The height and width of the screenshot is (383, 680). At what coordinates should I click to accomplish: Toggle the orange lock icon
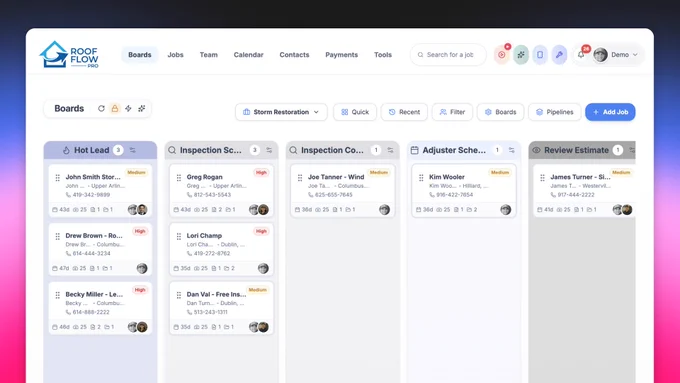(x=115, y=108)
